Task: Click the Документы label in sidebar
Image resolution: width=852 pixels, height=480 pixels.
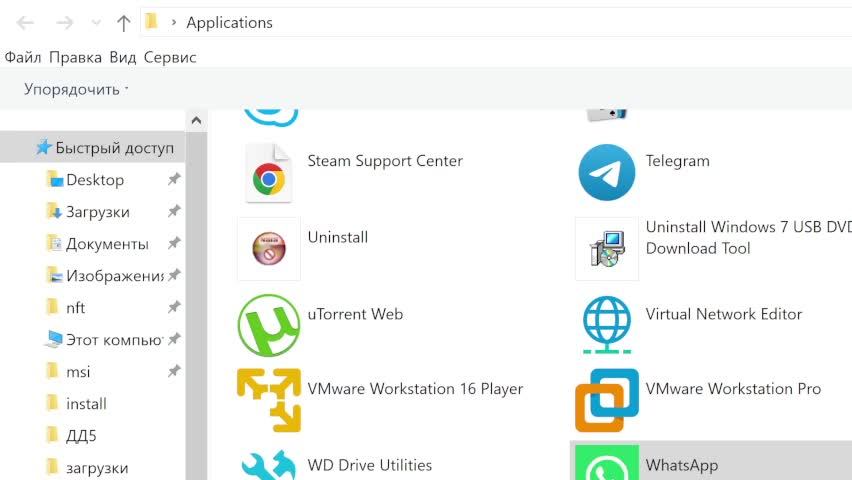Action: (x=107, y=244)
